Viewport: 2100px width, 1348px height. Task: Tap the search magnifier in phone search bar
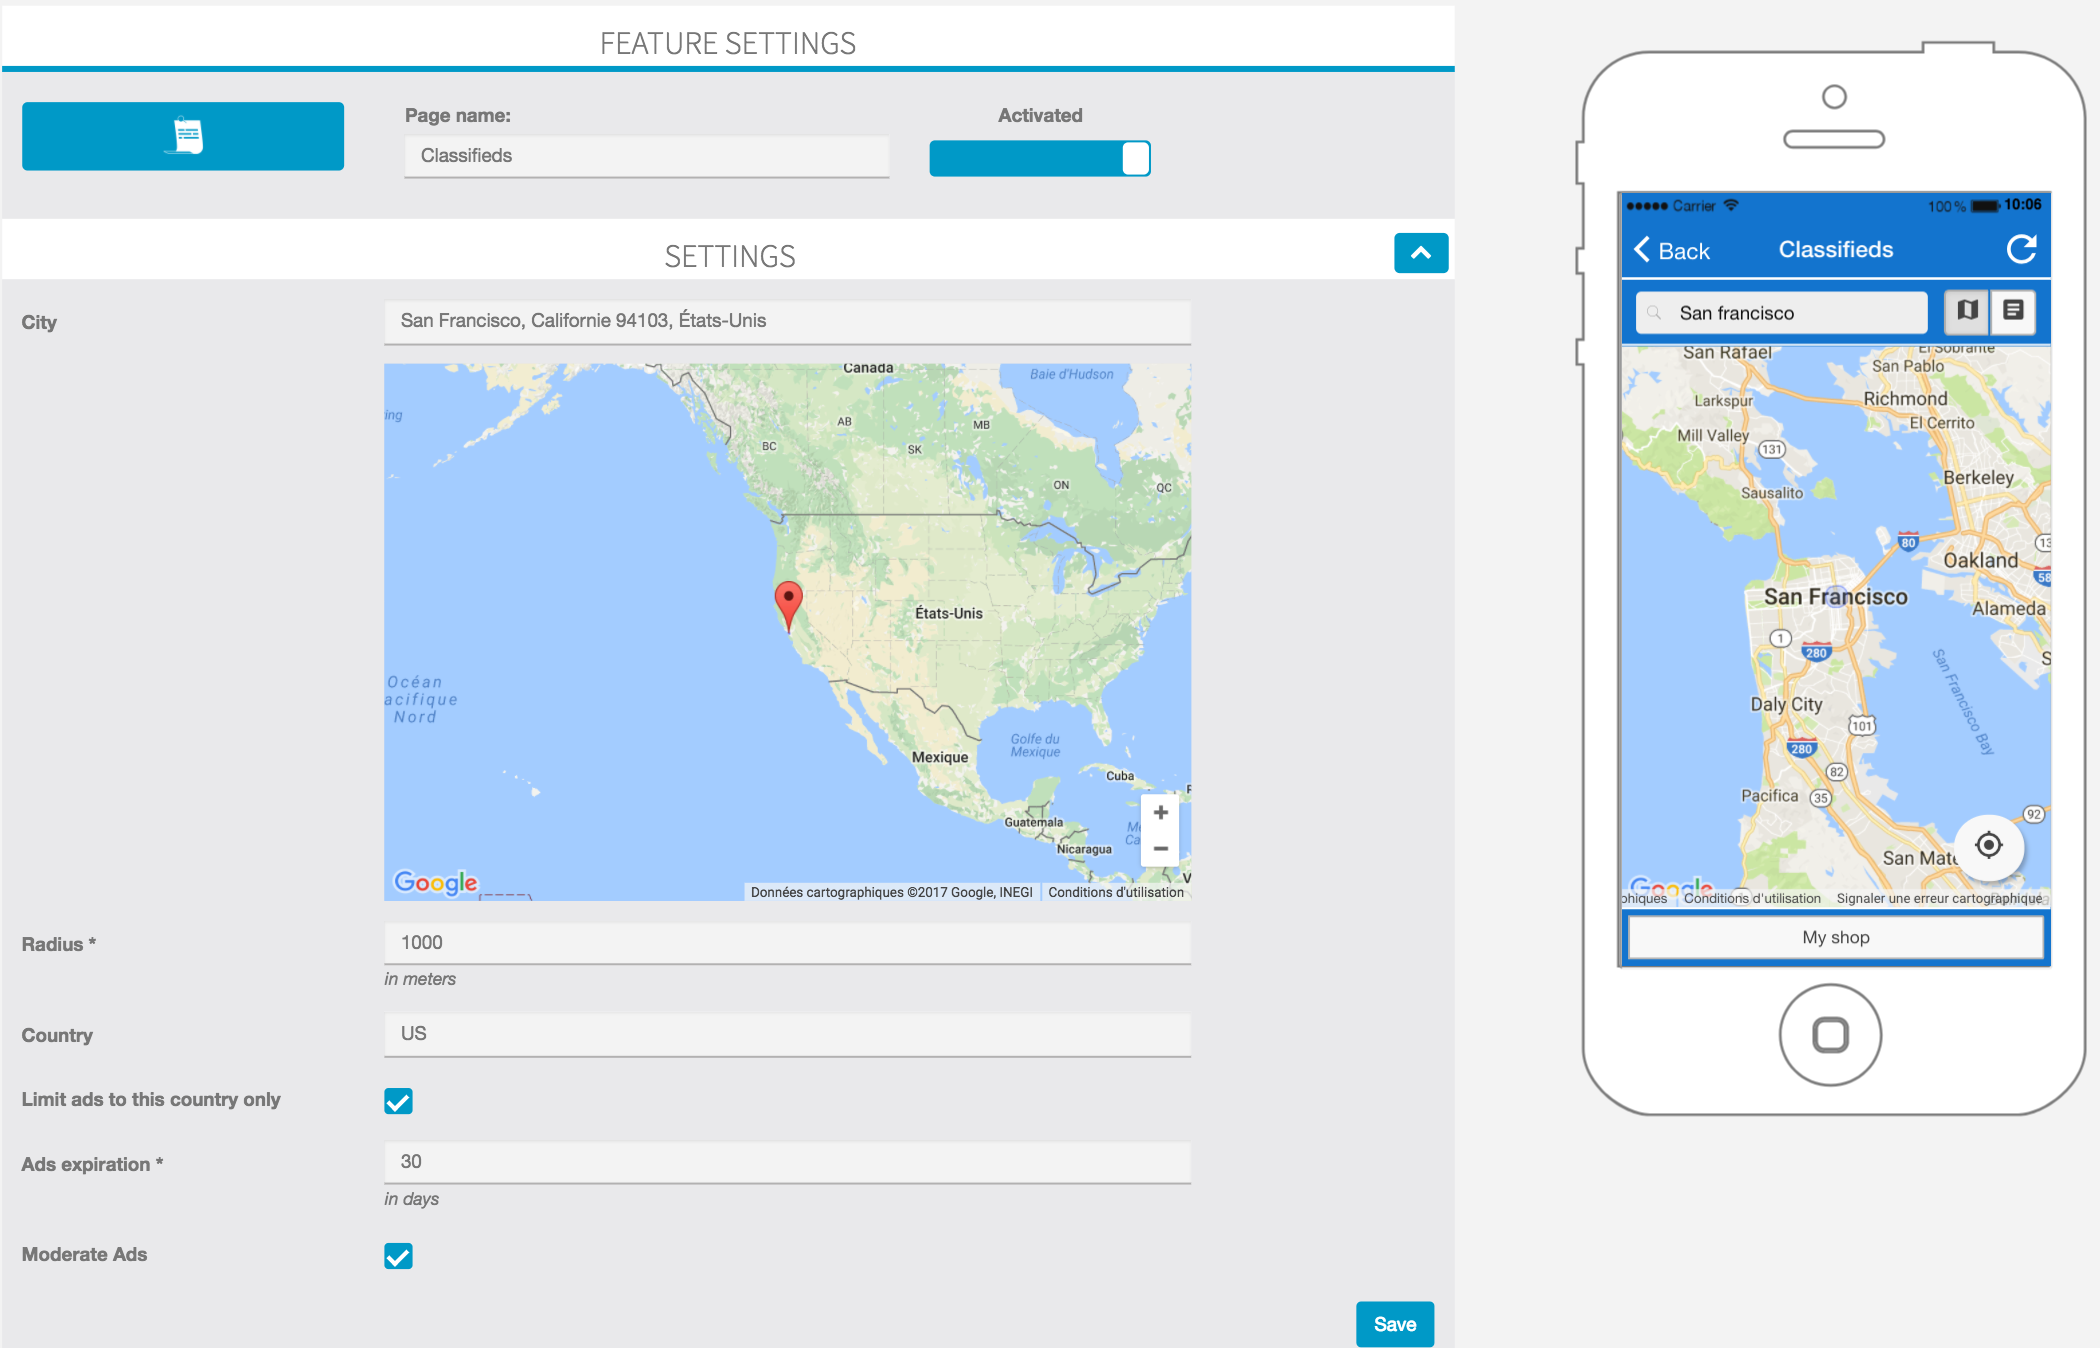pos(1654,313)
